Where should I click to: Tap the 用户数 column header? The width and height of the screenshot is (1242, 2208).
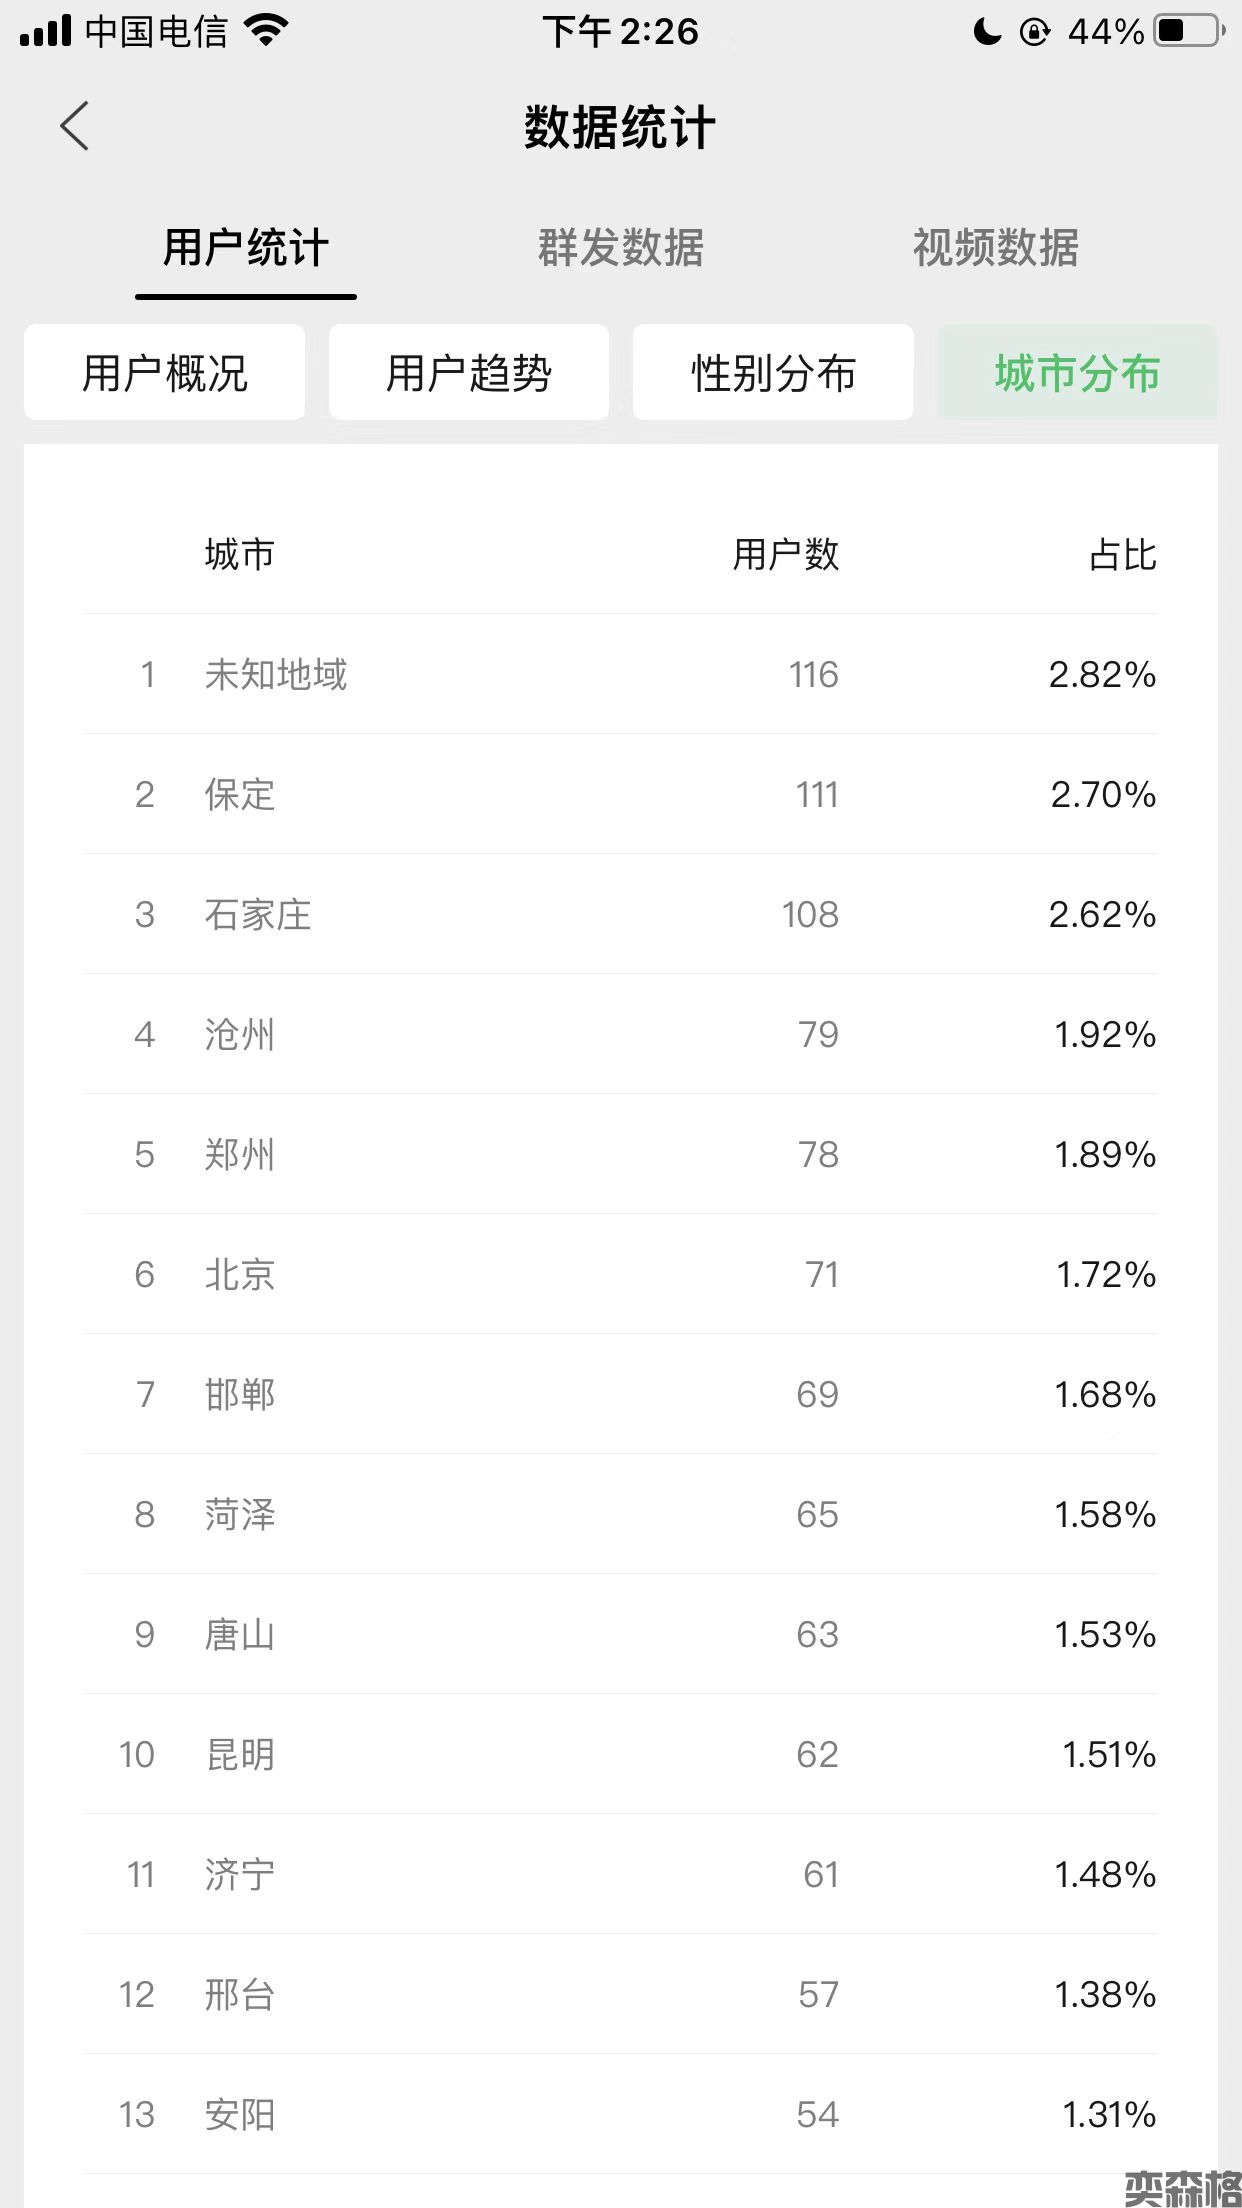point(785,554)
